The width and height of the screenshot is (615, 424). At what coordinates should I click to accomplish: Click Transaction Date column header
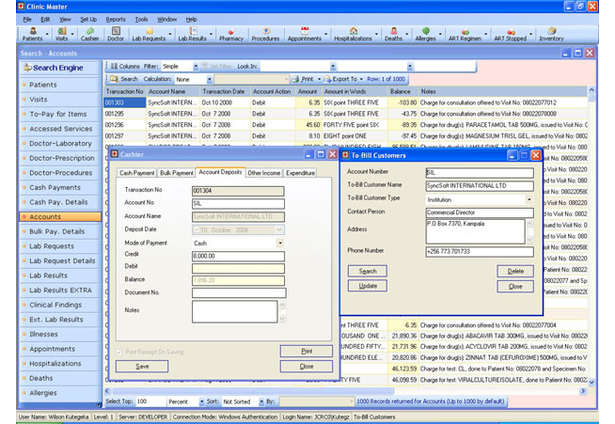pos(224,91)
